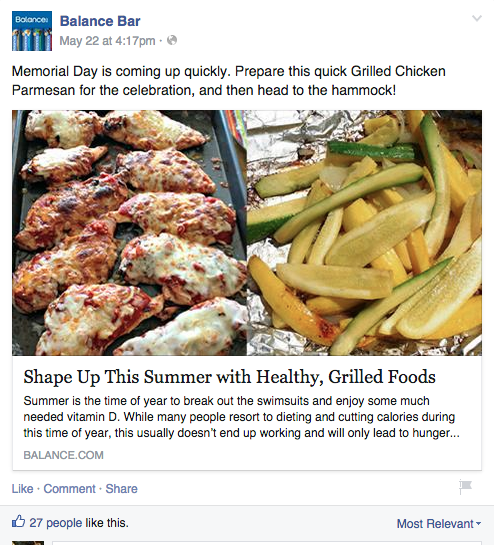Open the Balance Bar page name link
Image resolution: width=494 pixels, height=545 pixels.
(100, 21)
